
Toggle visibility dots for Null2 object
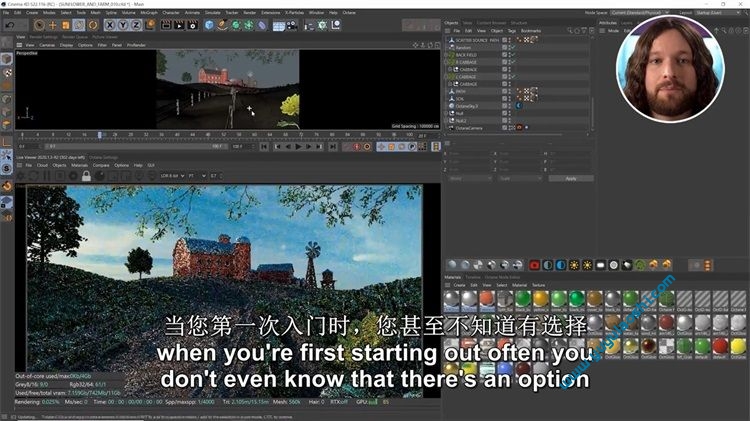[x=510, y=121]
